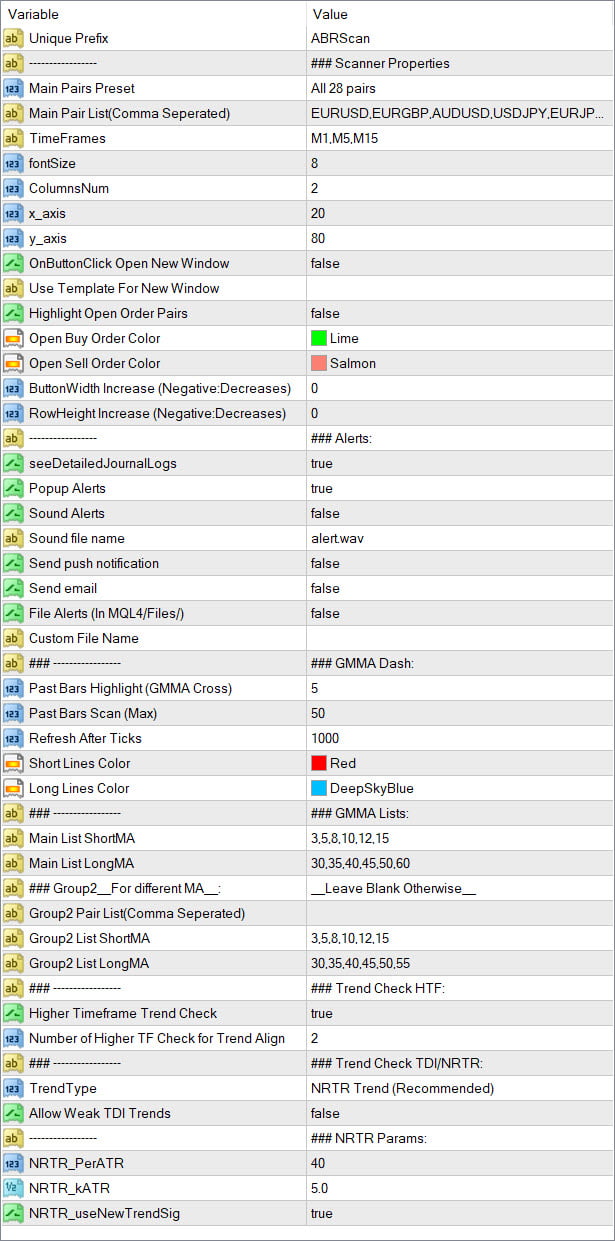This screenshot has height=1241, width=615.
Task: Click the color icon beside Long Lines Color
Action: pos(13,788)
